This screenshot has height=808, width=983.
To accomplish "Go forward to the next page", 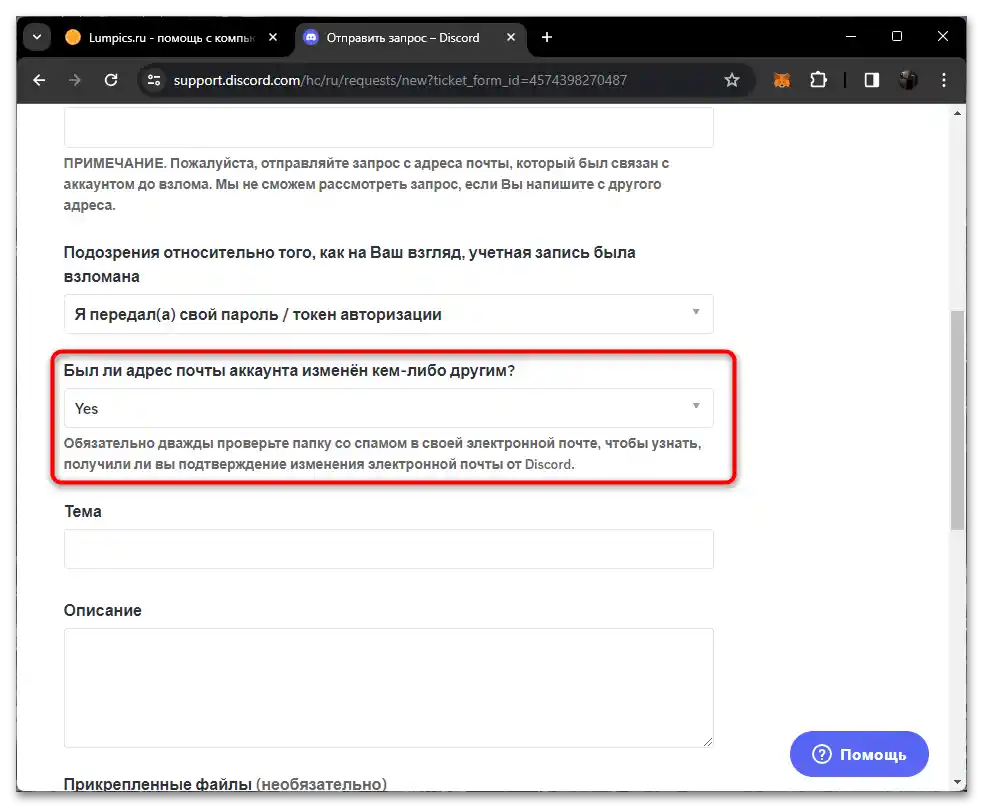I will 75,80.
